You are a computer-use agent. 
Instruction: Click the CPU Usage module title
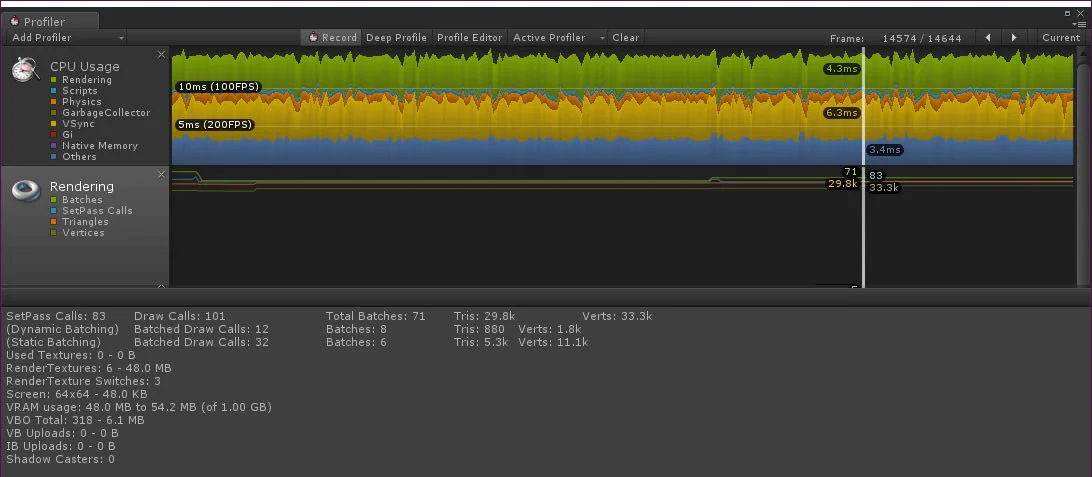point(84,66)
